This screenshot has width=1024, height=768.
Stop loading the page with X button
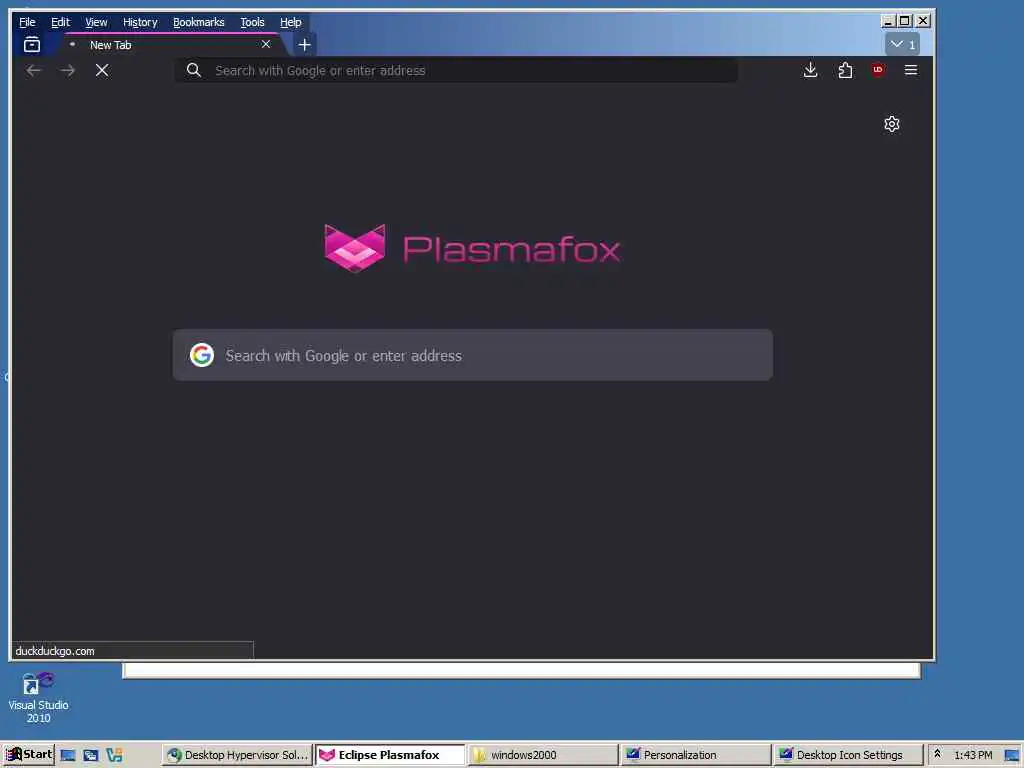pyautogui.click(x=102, y=70)
